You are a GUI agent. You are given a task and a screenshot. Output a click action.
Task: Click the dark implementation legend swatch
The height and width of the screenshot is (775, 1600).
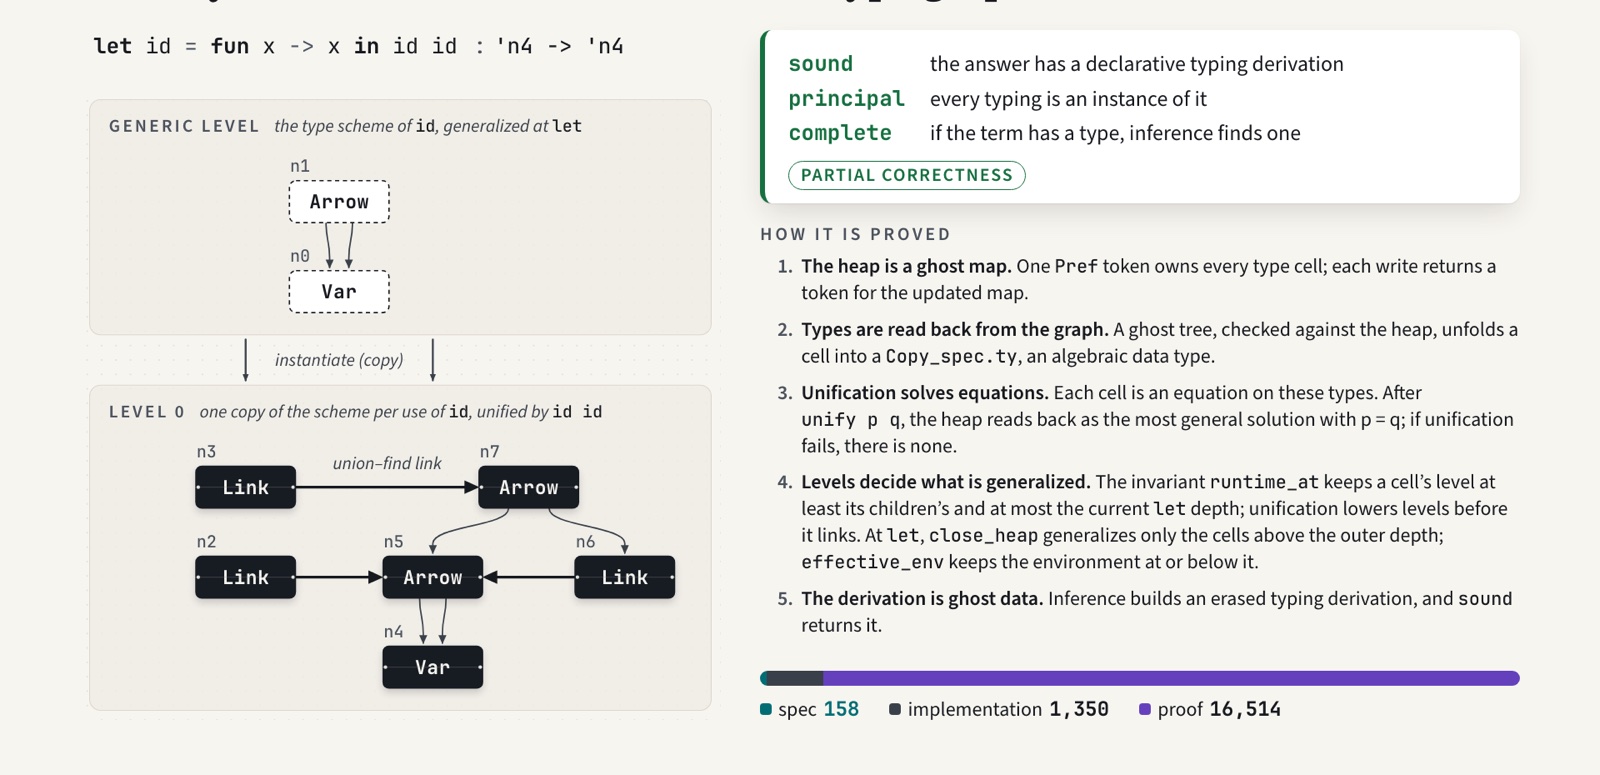(895, 709)
